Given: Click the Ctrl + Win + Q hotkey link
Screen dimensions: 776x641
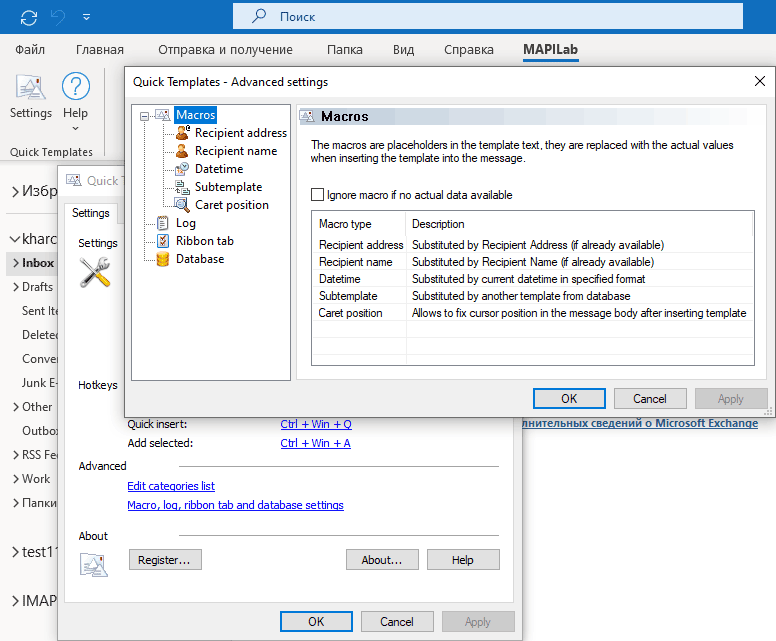Looking at the screenshot, I should [316, 424].
